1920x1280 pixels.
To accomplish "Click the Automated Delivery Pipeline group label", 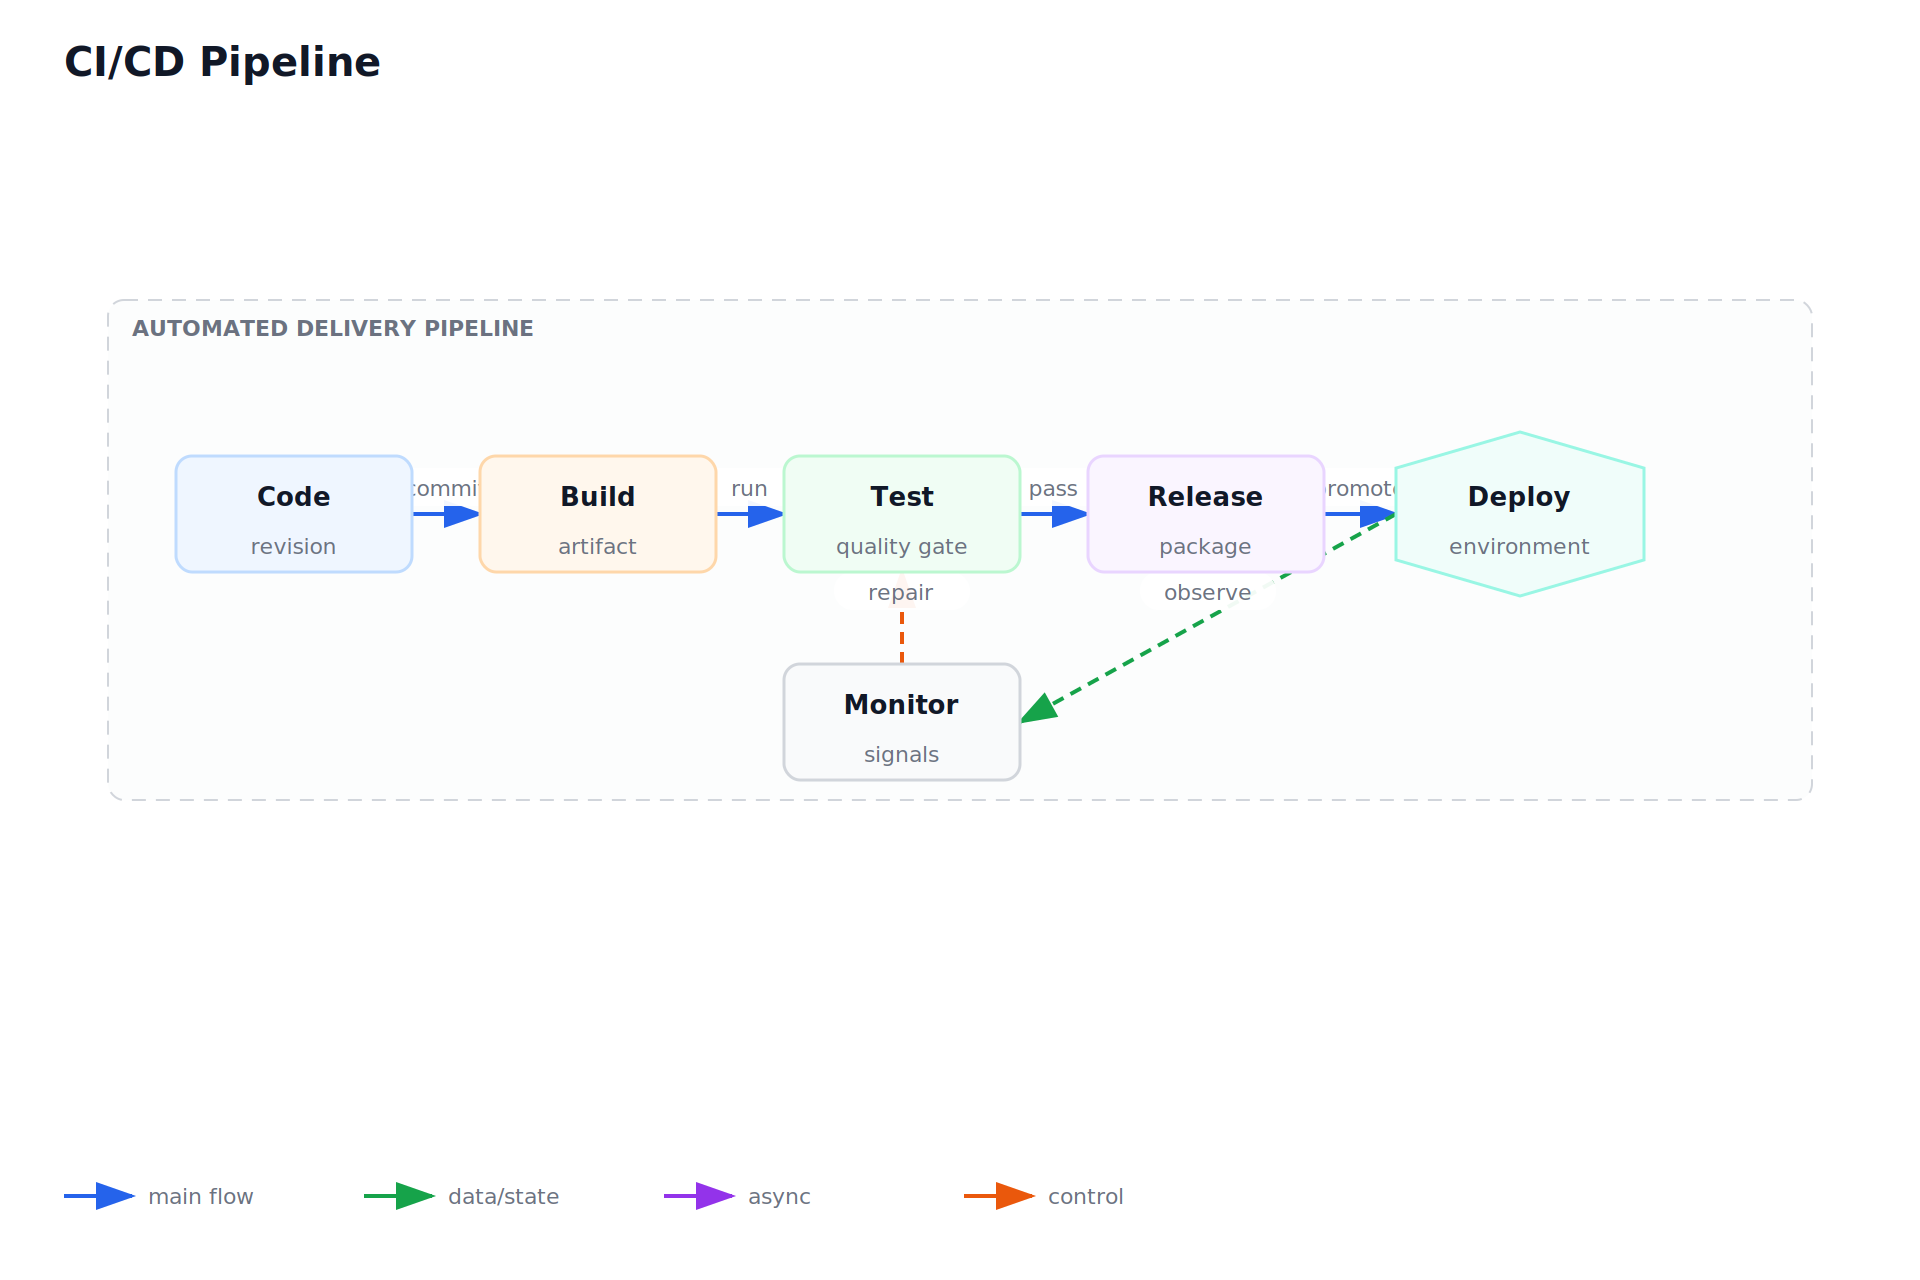I will (333, 328).
